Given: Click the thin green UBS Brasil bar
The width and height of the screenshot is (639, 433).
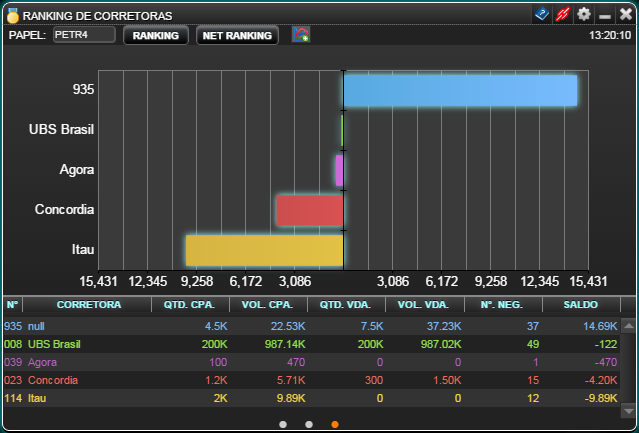Looking at the screenshot, I should pos(342,130).
